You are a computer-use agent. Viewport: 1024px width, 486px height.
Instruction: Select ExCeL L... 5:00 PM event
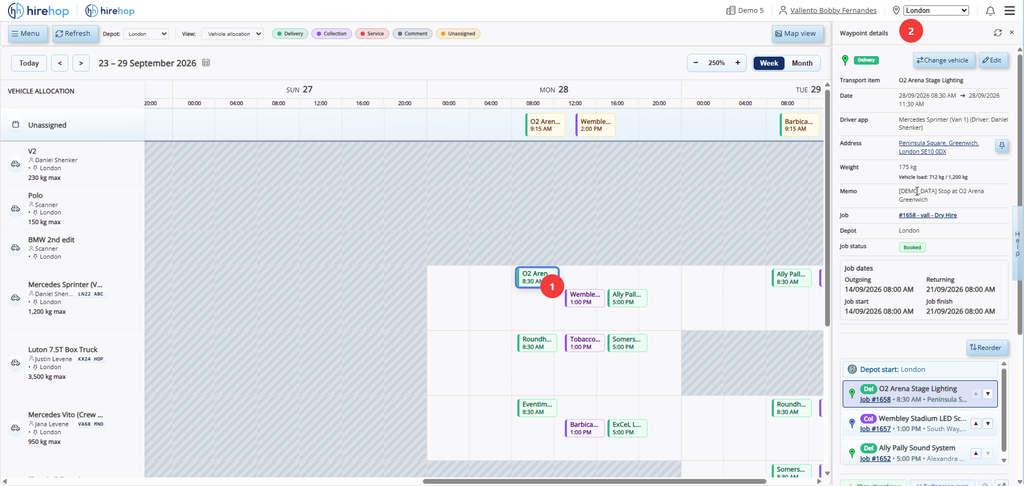tap(627, 428)
